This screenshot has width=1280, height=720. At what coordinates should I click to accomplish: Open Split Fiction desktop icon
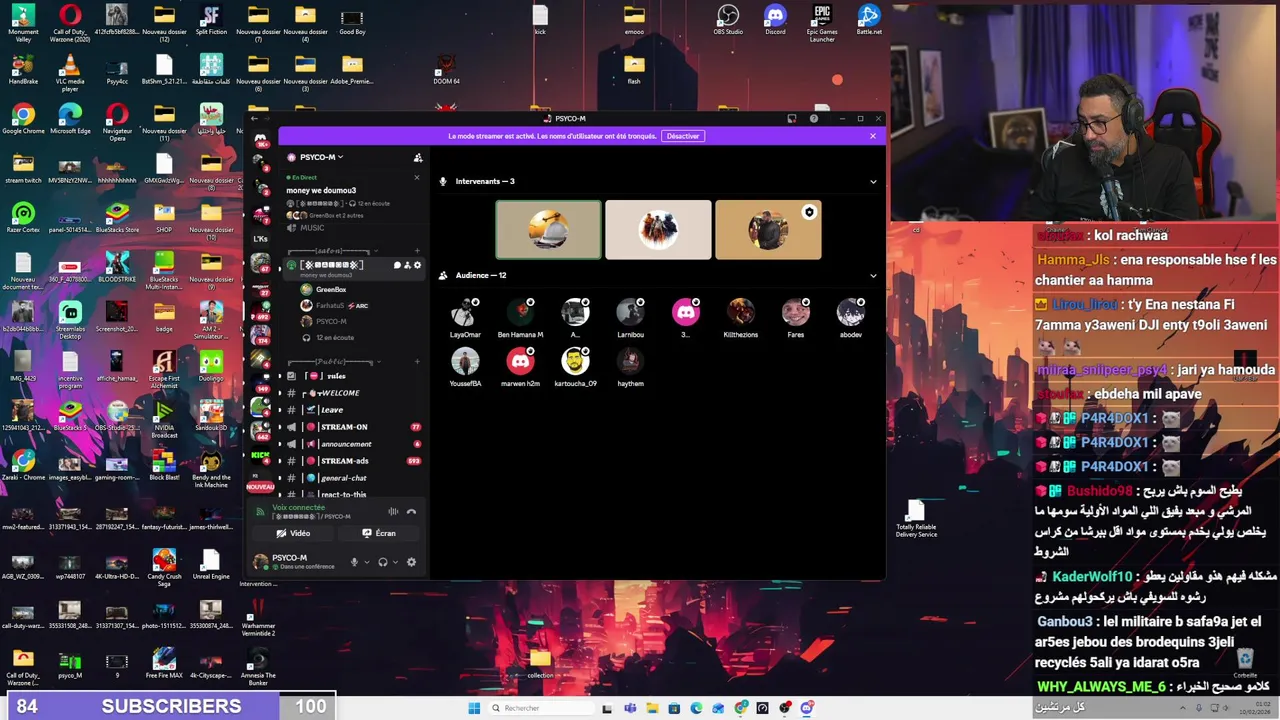pyautogui.click(x=211, y=20)
